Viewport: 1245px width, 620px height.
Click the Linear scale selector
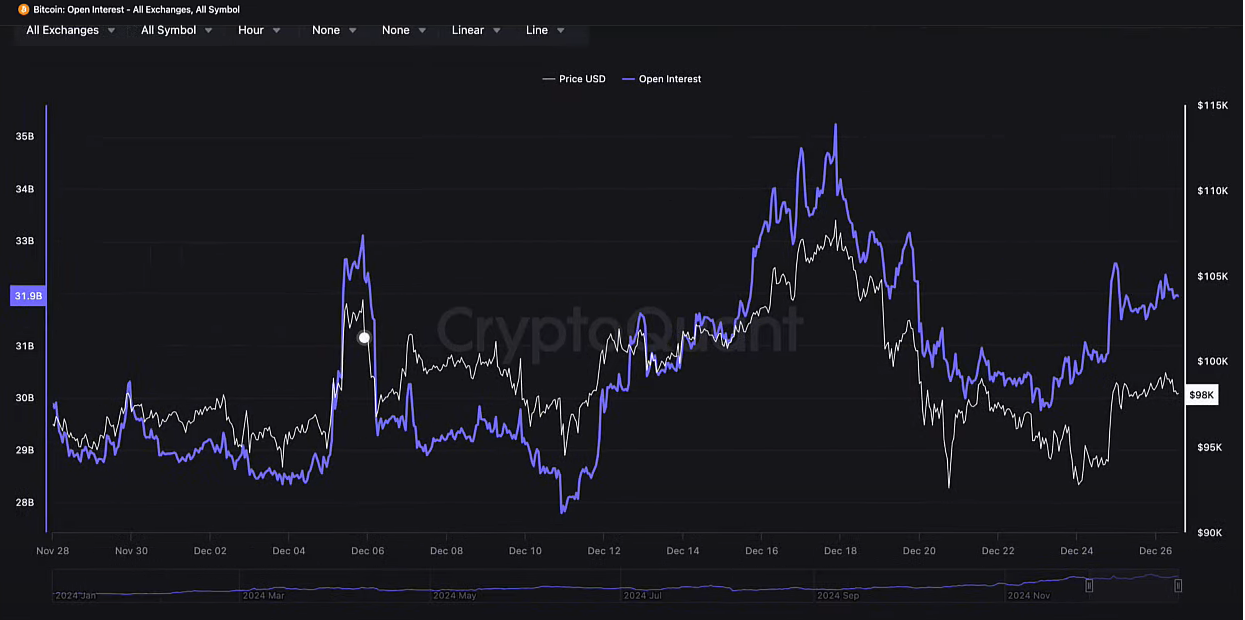[474, 30]
